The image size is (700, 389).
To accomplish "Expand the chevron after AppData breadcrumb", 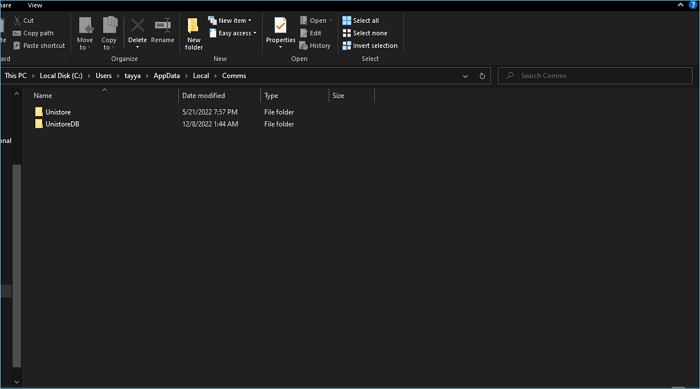I will pos(186,76).
